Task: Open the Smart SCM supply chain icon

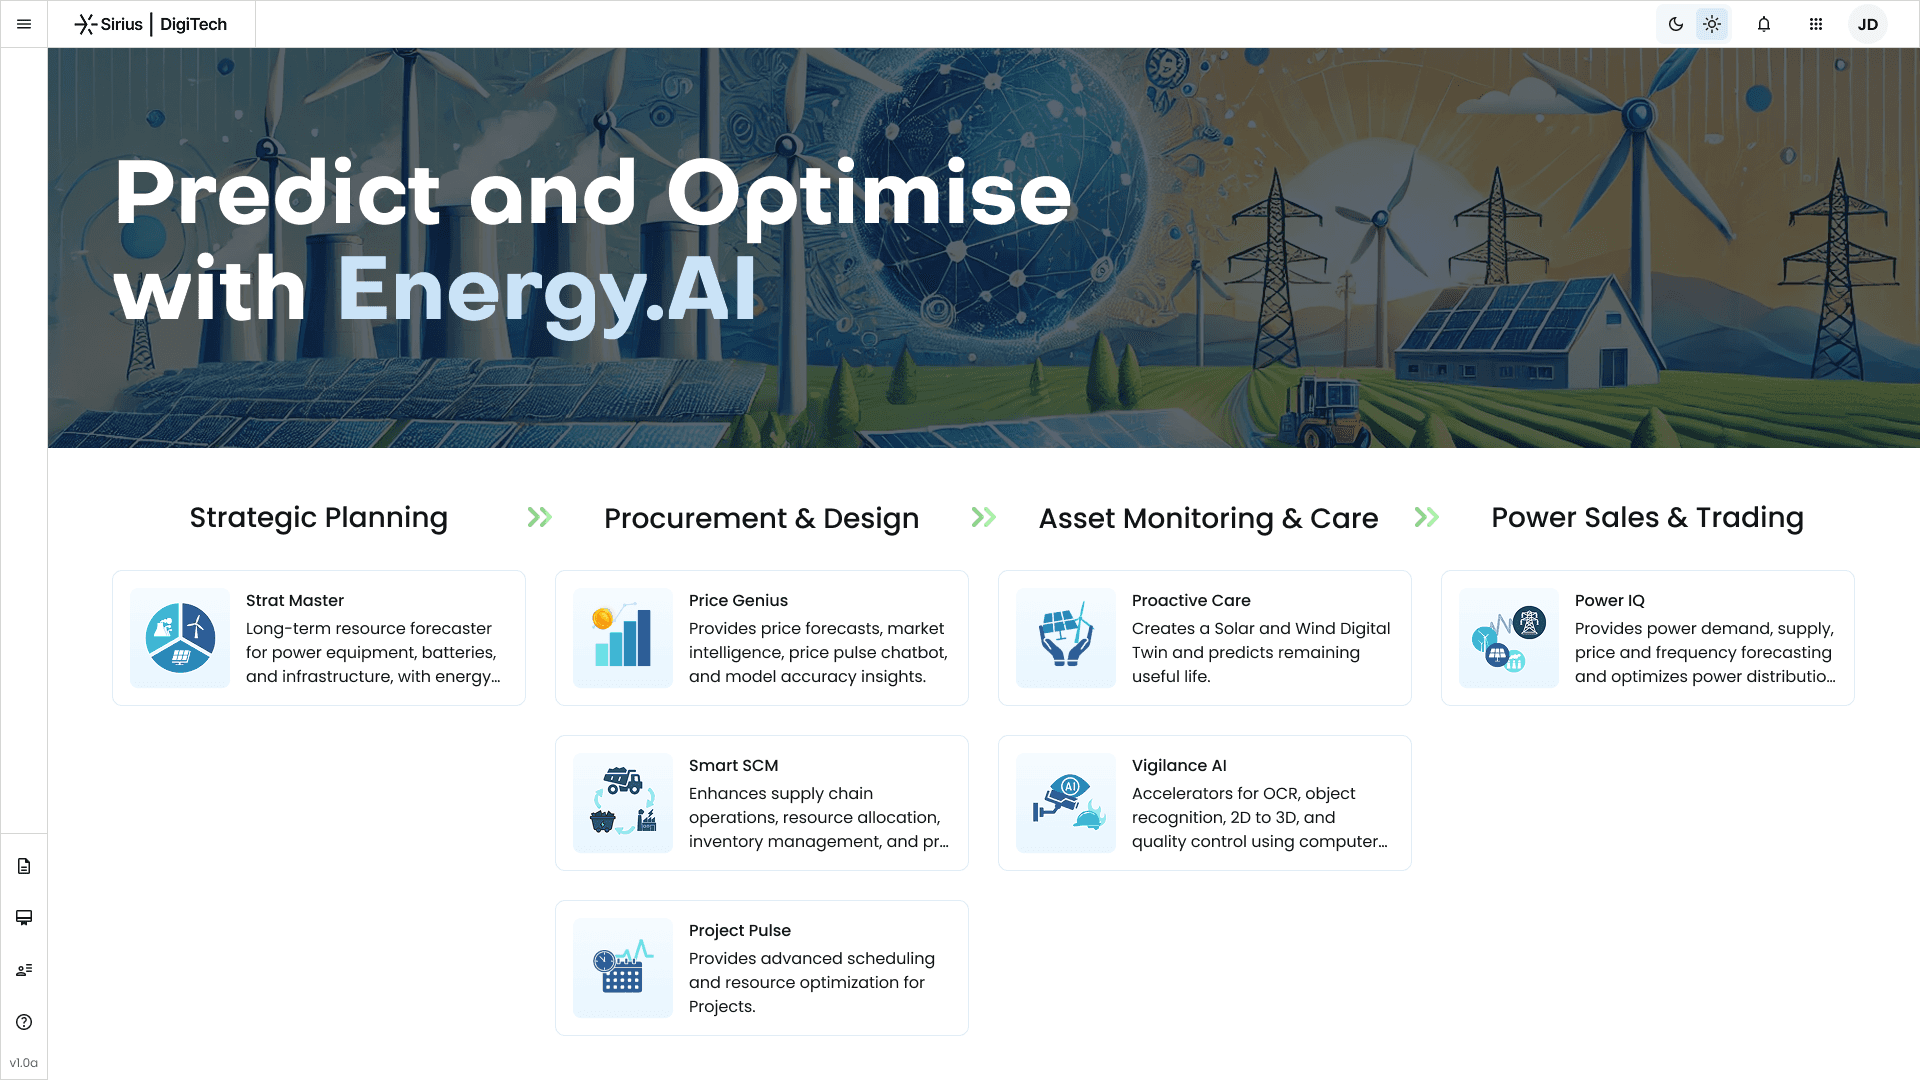Action: coord(622,803)
